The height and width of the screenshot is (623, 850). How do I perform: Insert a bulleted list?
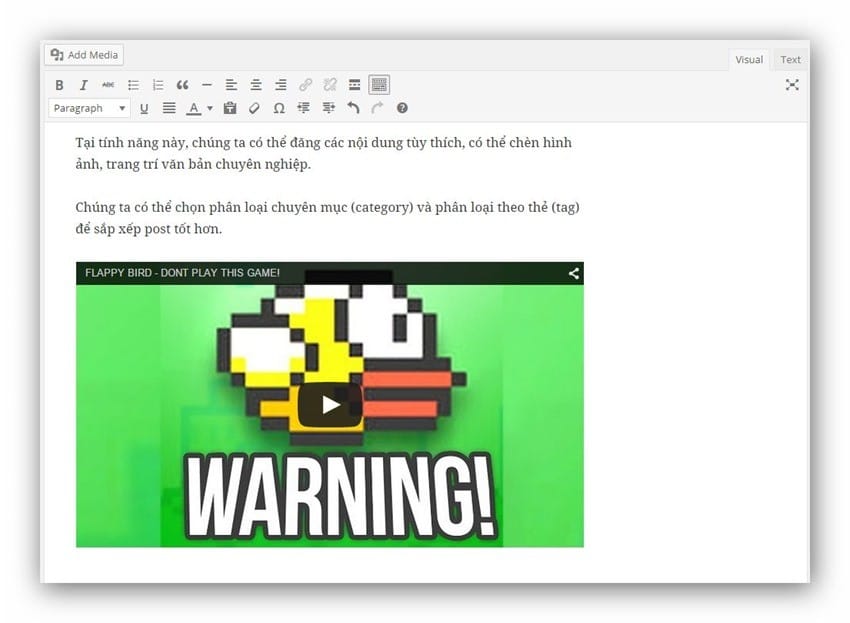tap(133, 85)
